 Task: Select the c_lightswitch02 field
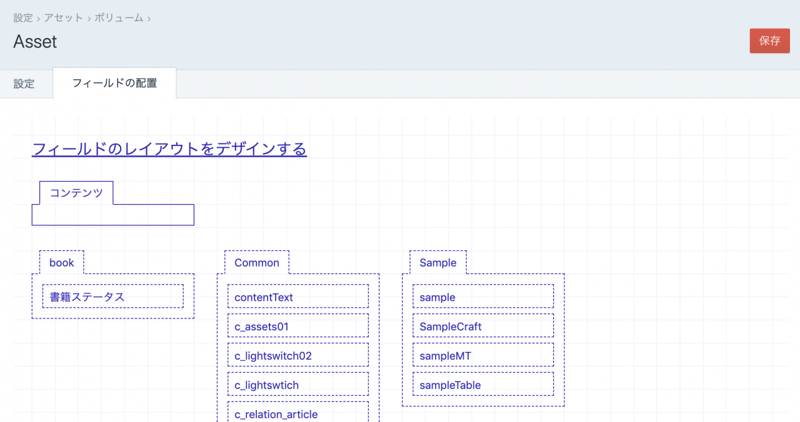(x=298, y=355)
